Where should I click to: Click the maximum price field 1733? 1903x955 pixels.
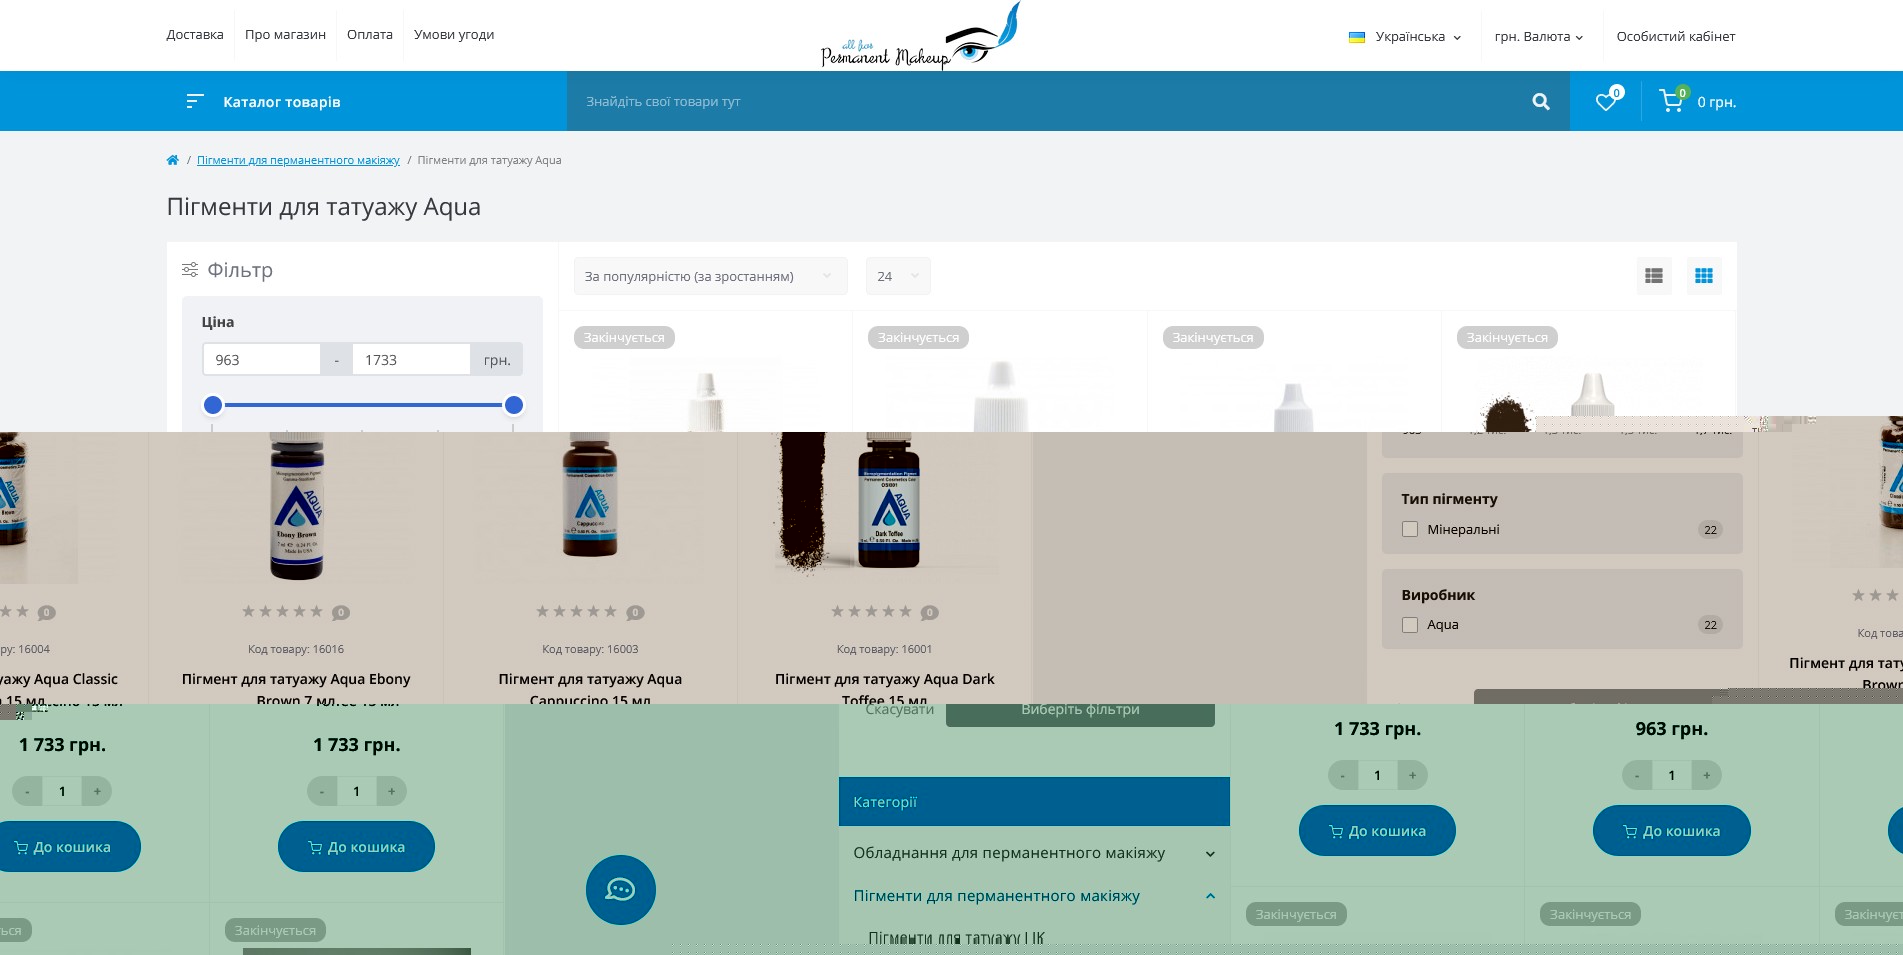pyautogui.click(x=411, y=360)
